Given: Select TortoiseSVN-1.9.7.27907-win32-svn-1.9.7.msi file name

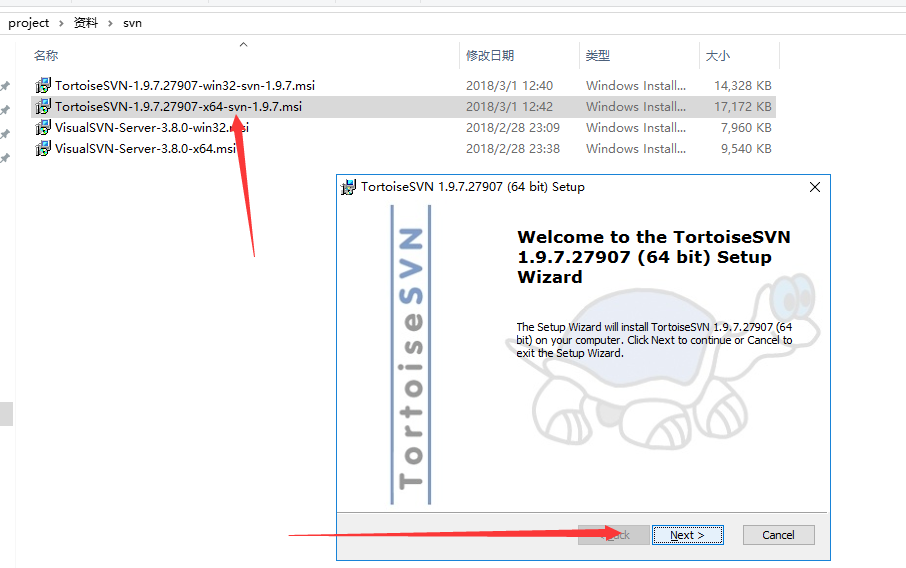Looking at the screenshot, I should click(185, 86).
